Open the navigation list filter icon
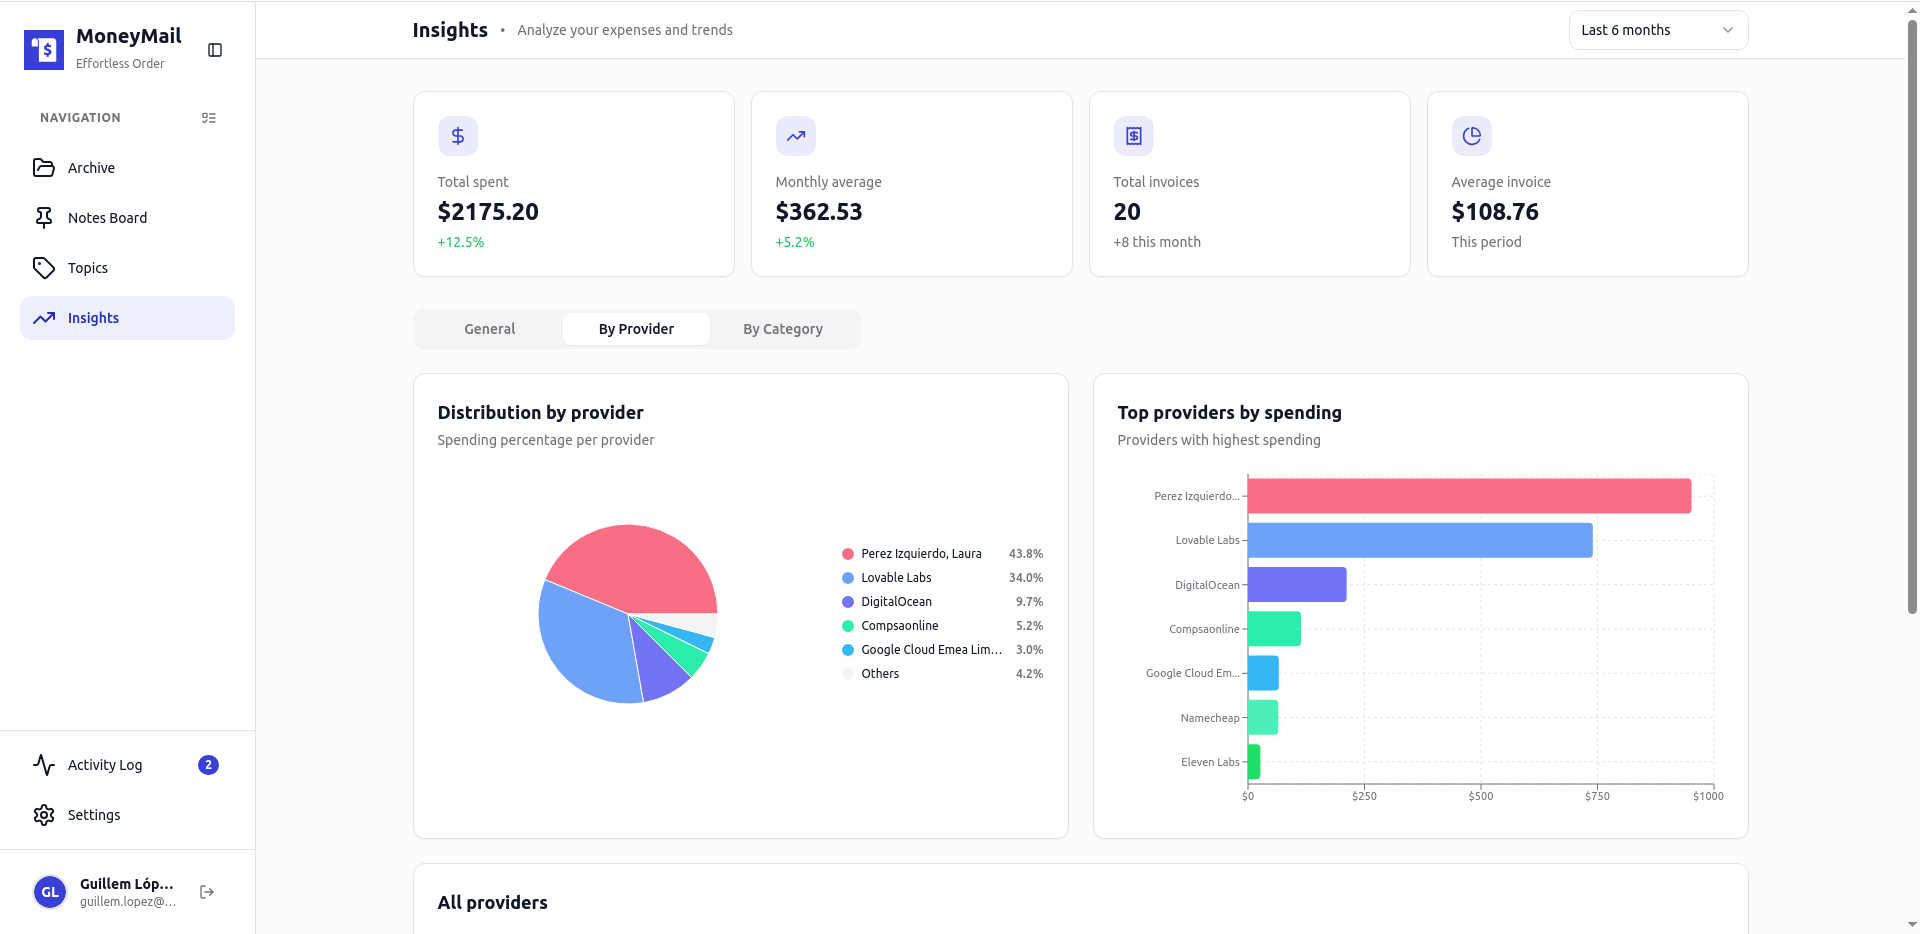 click(x=209, y=118)
